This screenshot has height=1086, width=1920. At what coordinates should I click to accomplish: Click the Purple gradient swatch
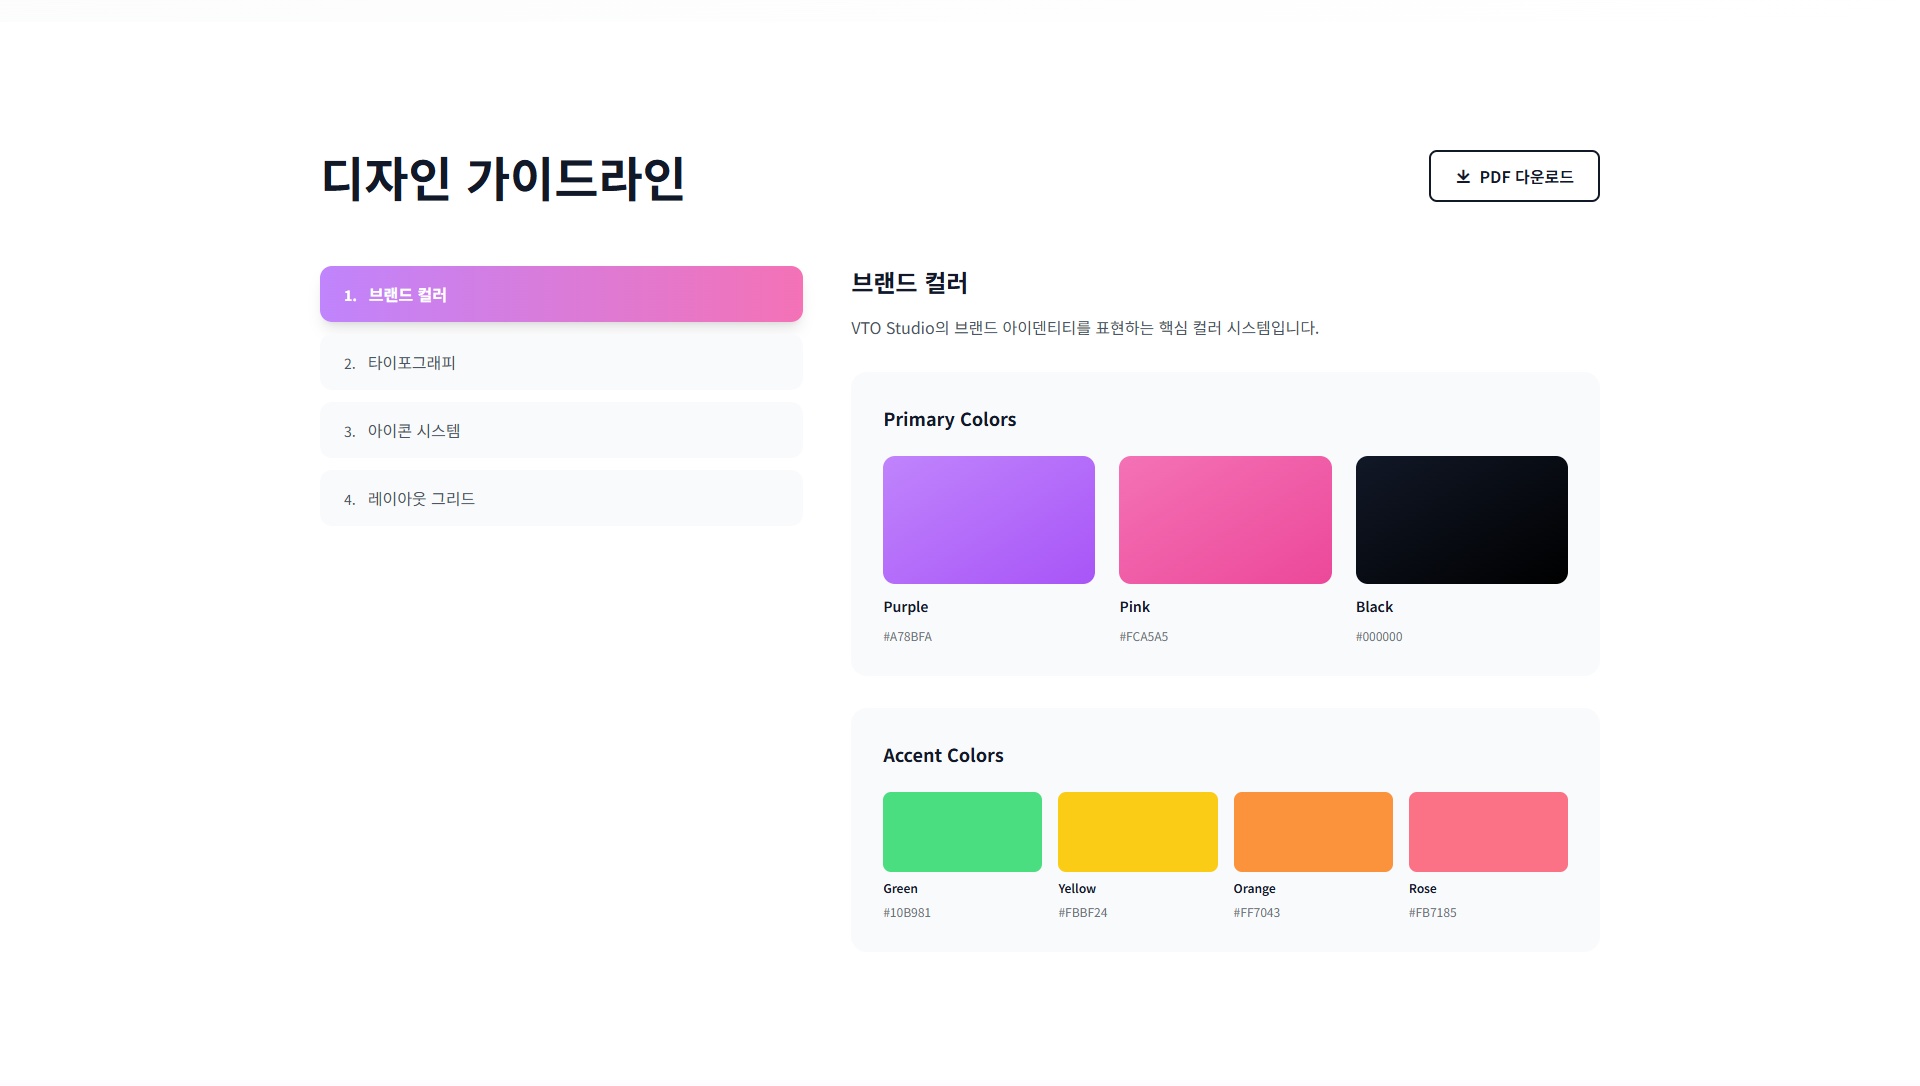click(x=989, y=520)
